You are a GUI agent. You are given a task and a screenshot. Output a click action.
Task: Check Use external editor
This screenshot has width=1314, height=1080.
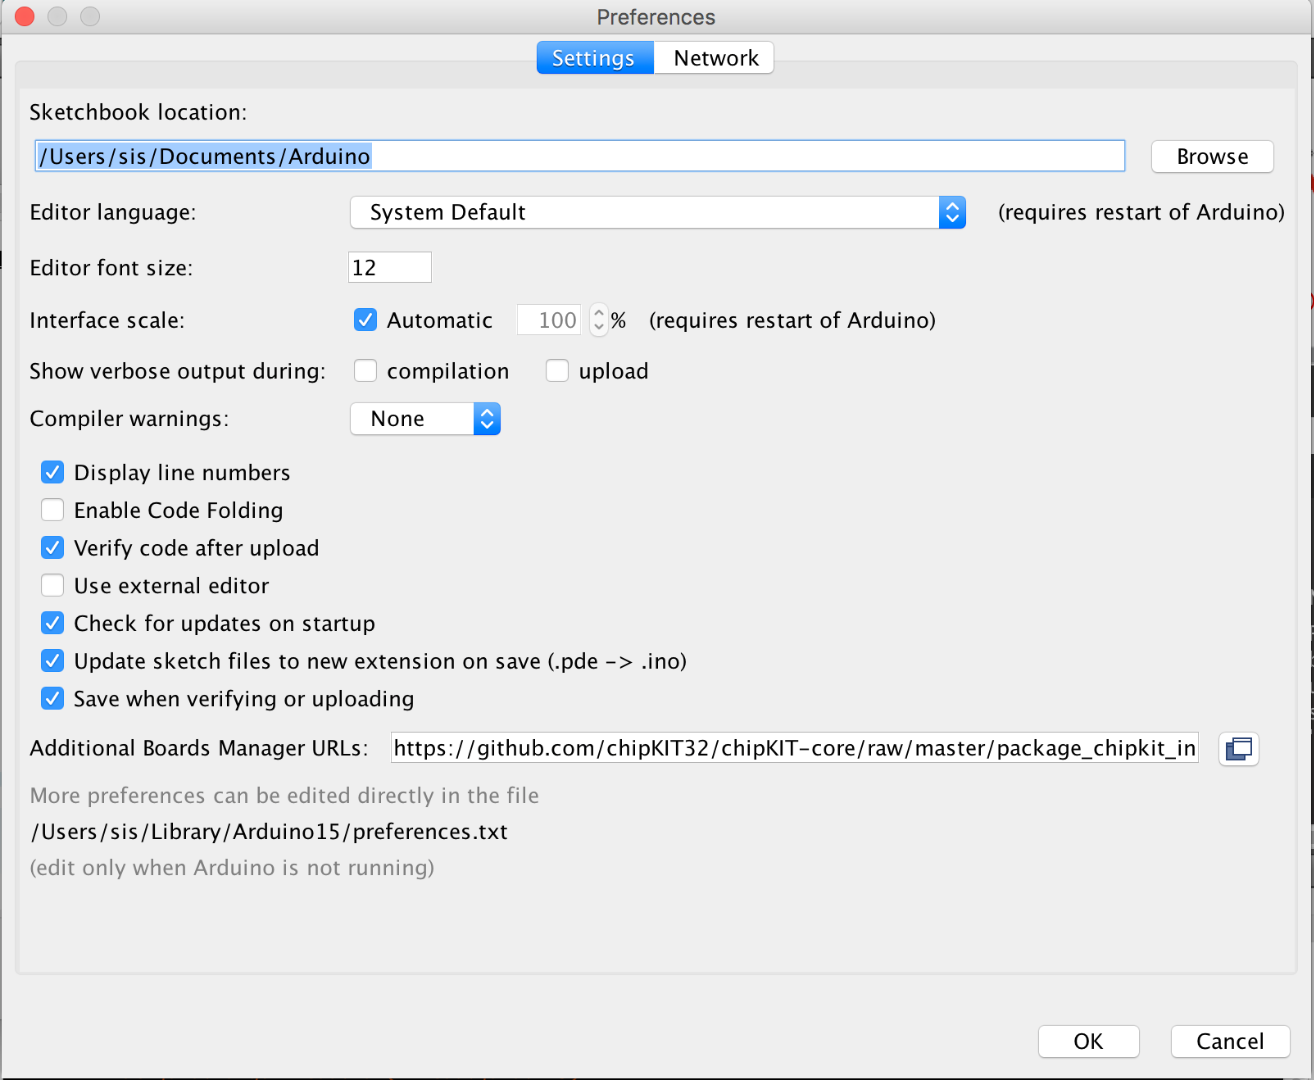click(52, 585)
